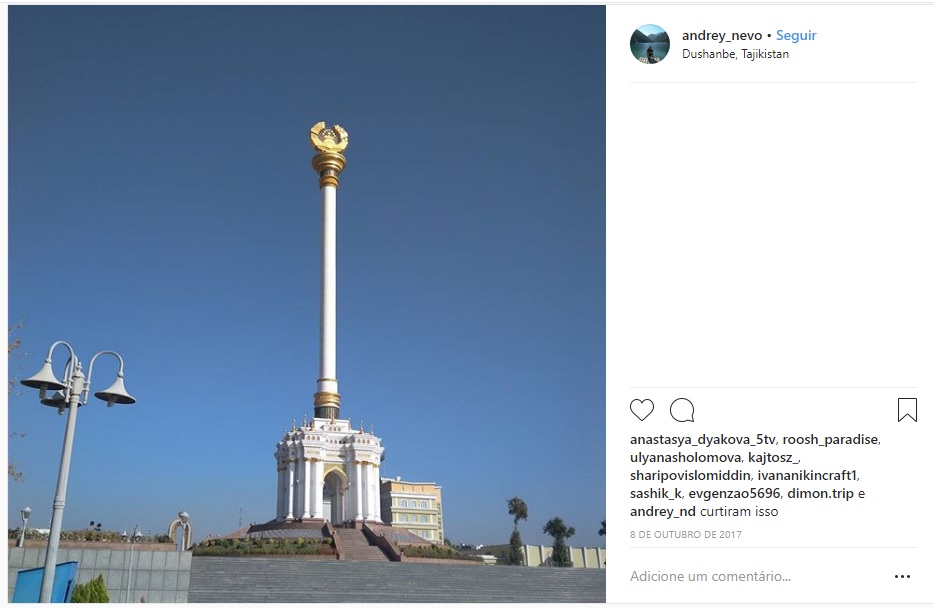Open andrey_nevo username link
This screenshot has height=608, width=933.
pos(722,36)
